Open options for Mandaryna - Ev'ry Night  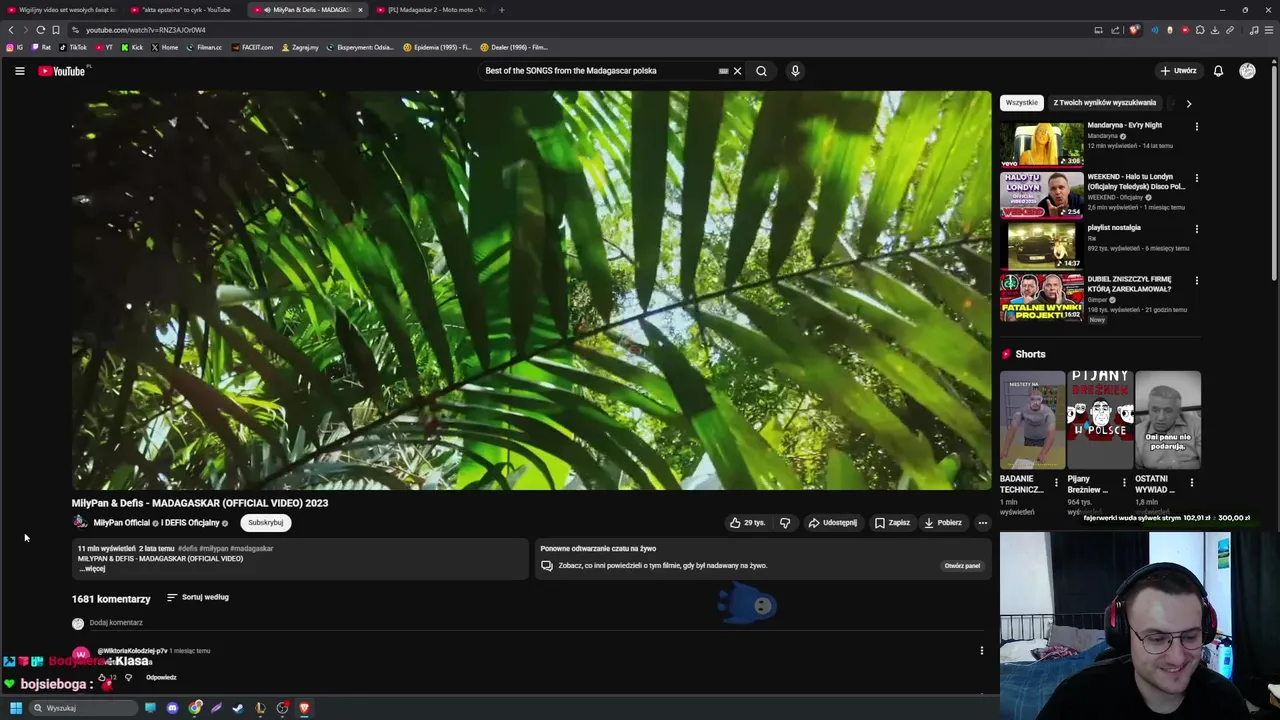tap(1196, 126)
